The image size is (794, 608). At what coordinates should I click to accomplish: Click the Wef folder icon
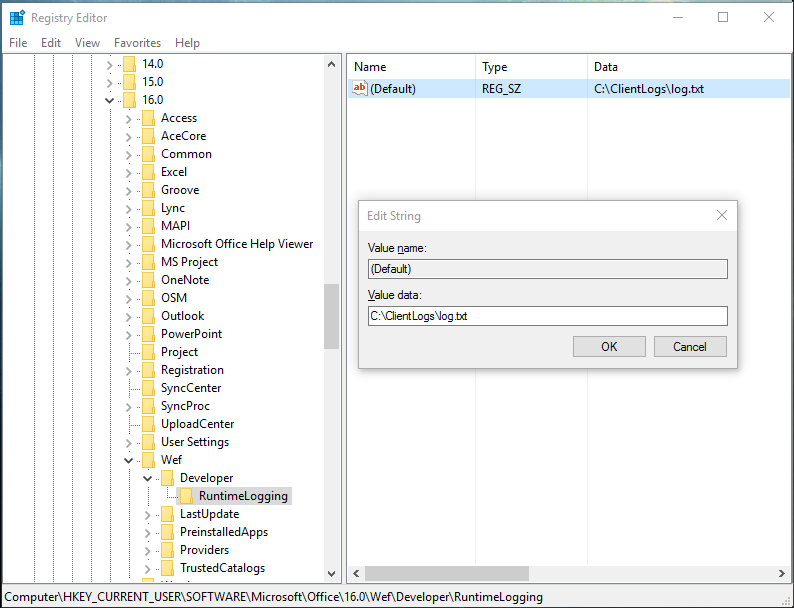click(x=148, y=460)
